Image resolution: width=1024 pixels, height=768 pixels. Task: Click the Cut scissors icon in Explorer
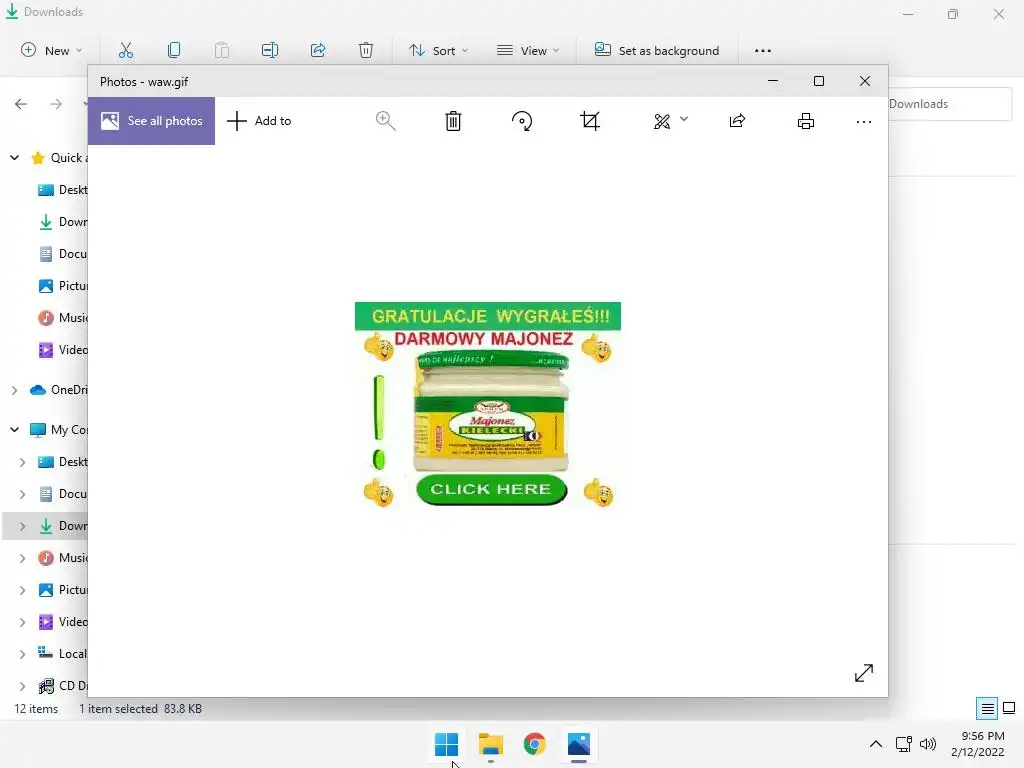coord(125,50)
